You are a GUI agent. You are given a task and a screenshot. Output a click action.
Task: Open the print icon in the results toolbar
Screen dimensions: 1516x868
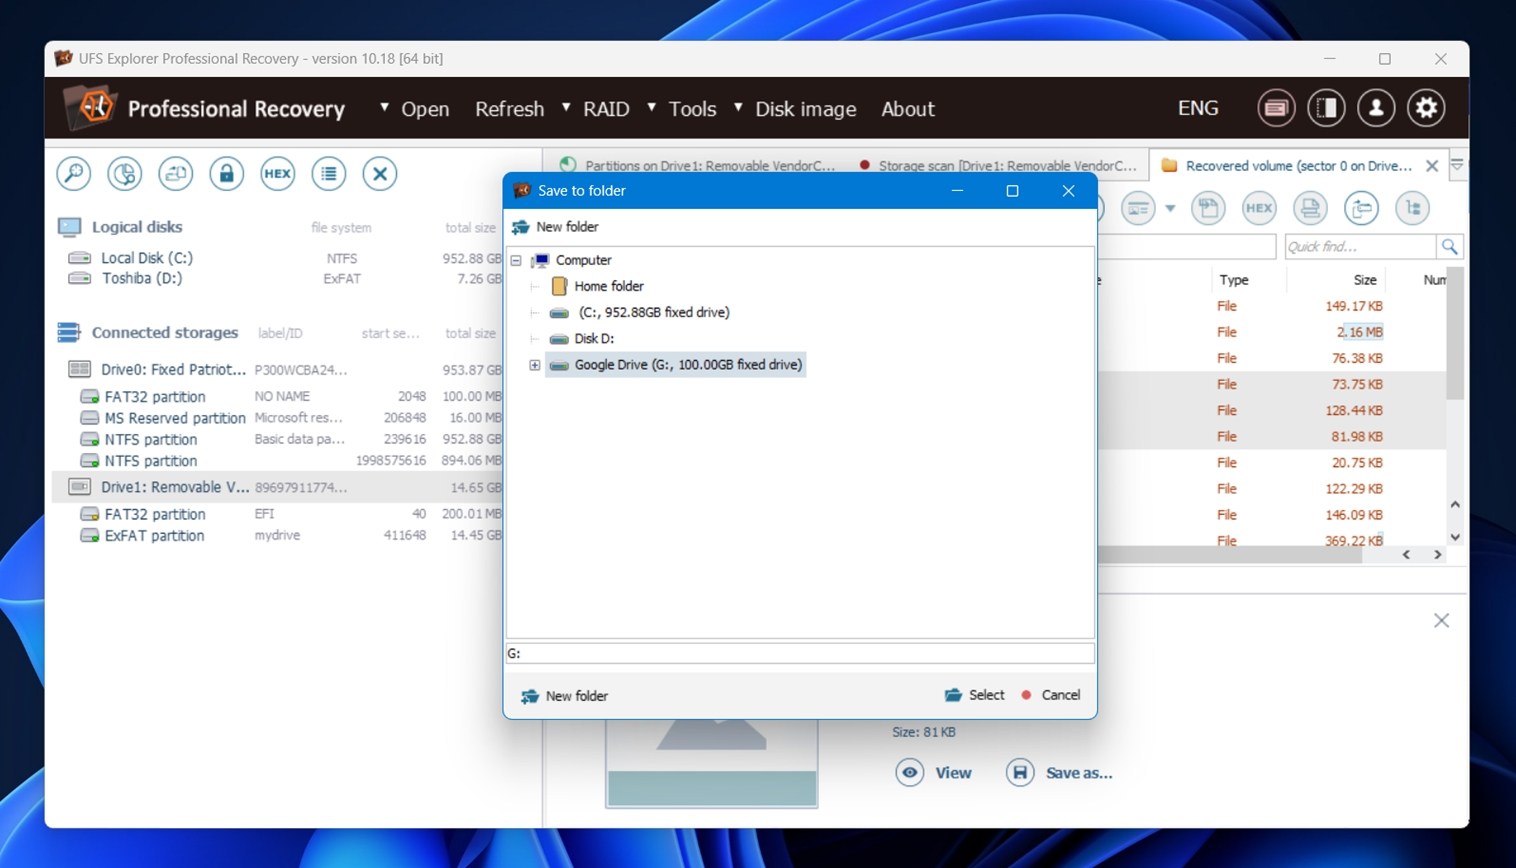click(x=1310, y=208)
